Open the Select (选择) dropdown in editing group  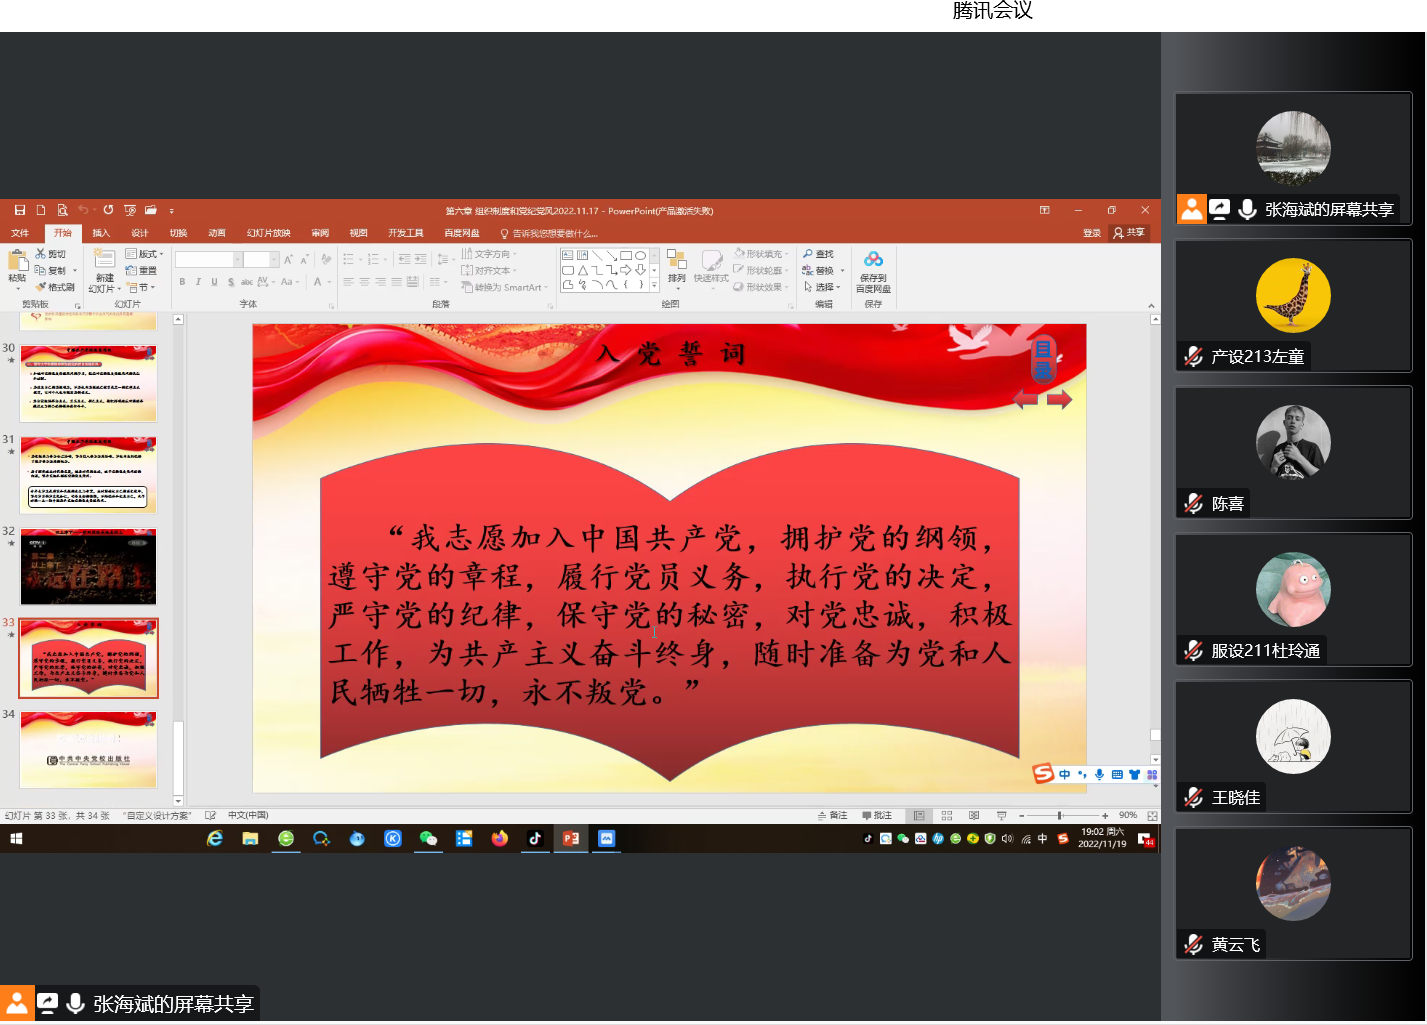coord(824,287)
